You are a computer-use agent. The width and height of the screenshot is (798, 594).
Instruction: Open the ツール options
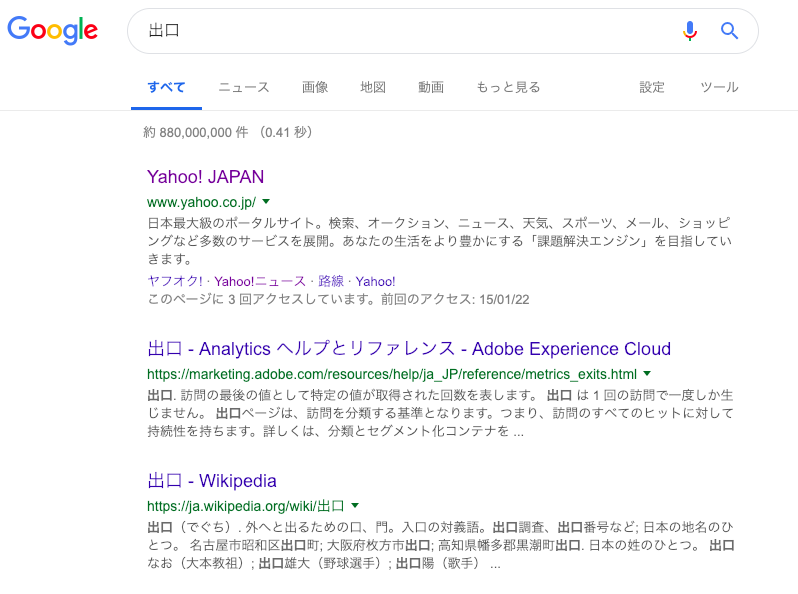point(719,87)
